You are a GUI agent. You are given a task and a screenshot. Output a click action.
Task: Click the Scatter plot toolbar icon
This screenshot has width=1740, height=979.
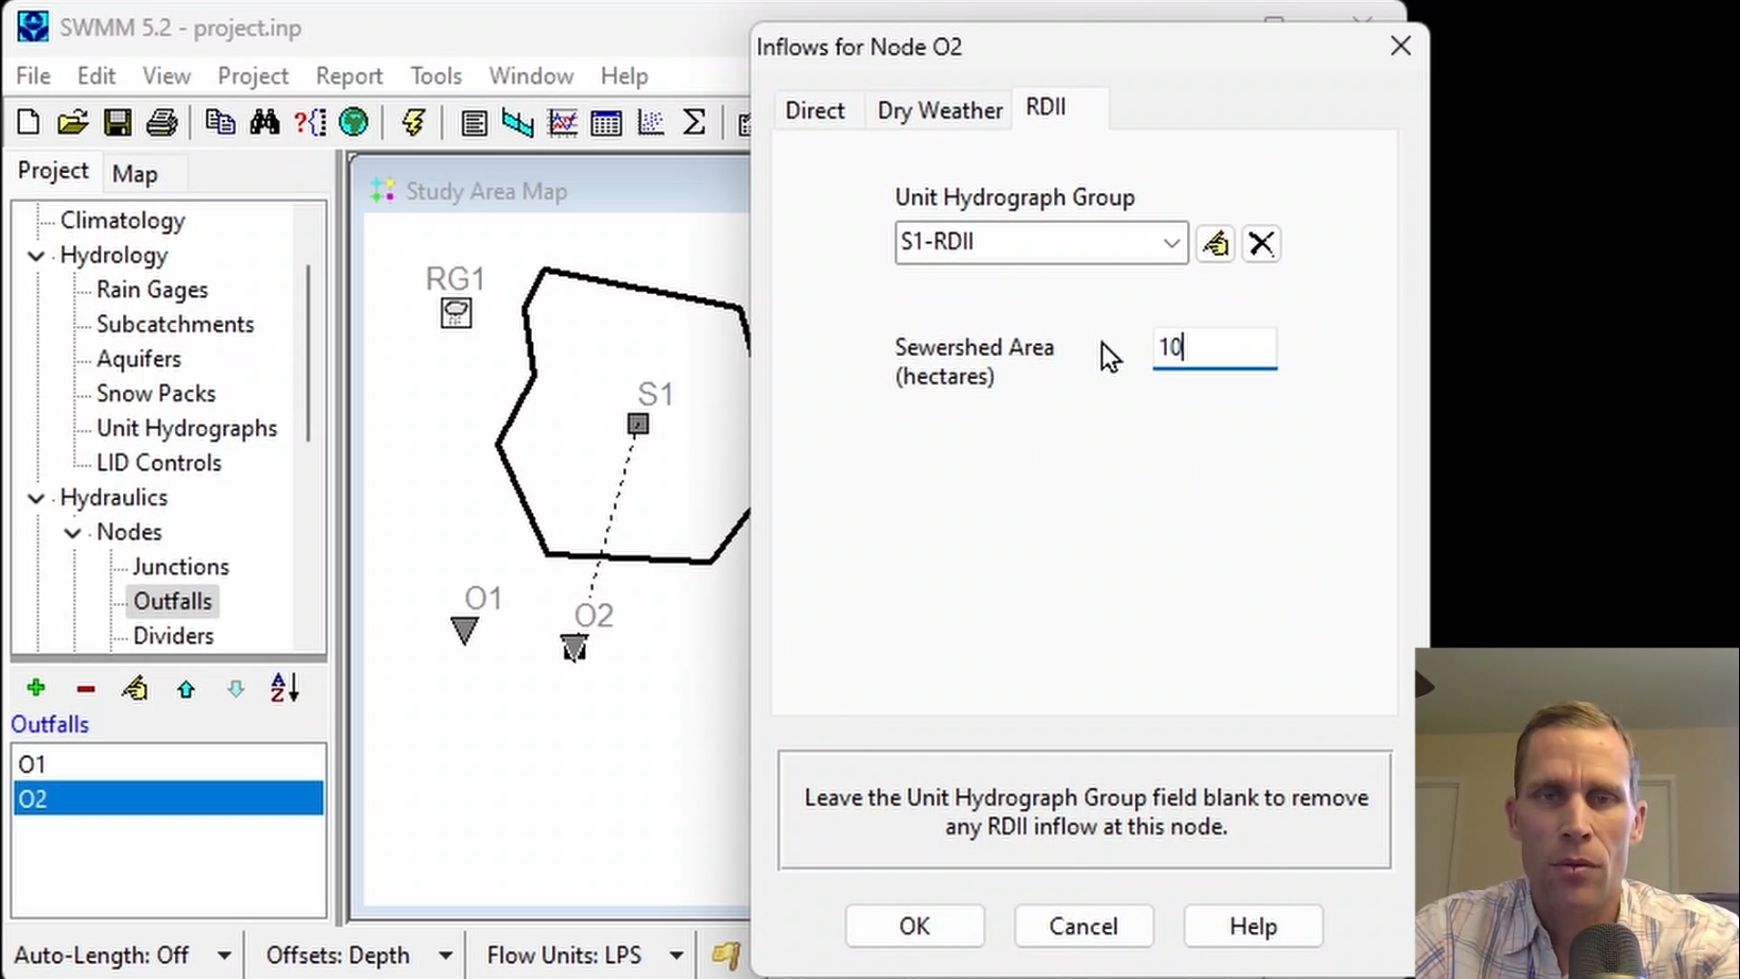coord(651,123)
